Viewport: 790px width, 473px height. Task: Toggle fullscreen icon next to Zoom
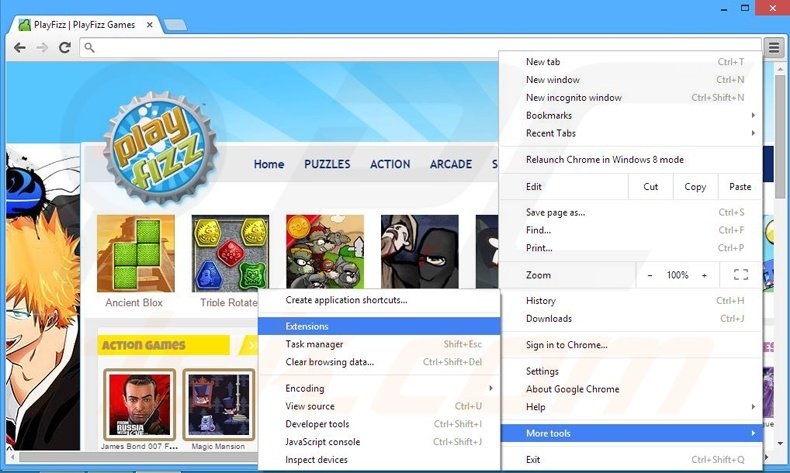tap(741, 275)
